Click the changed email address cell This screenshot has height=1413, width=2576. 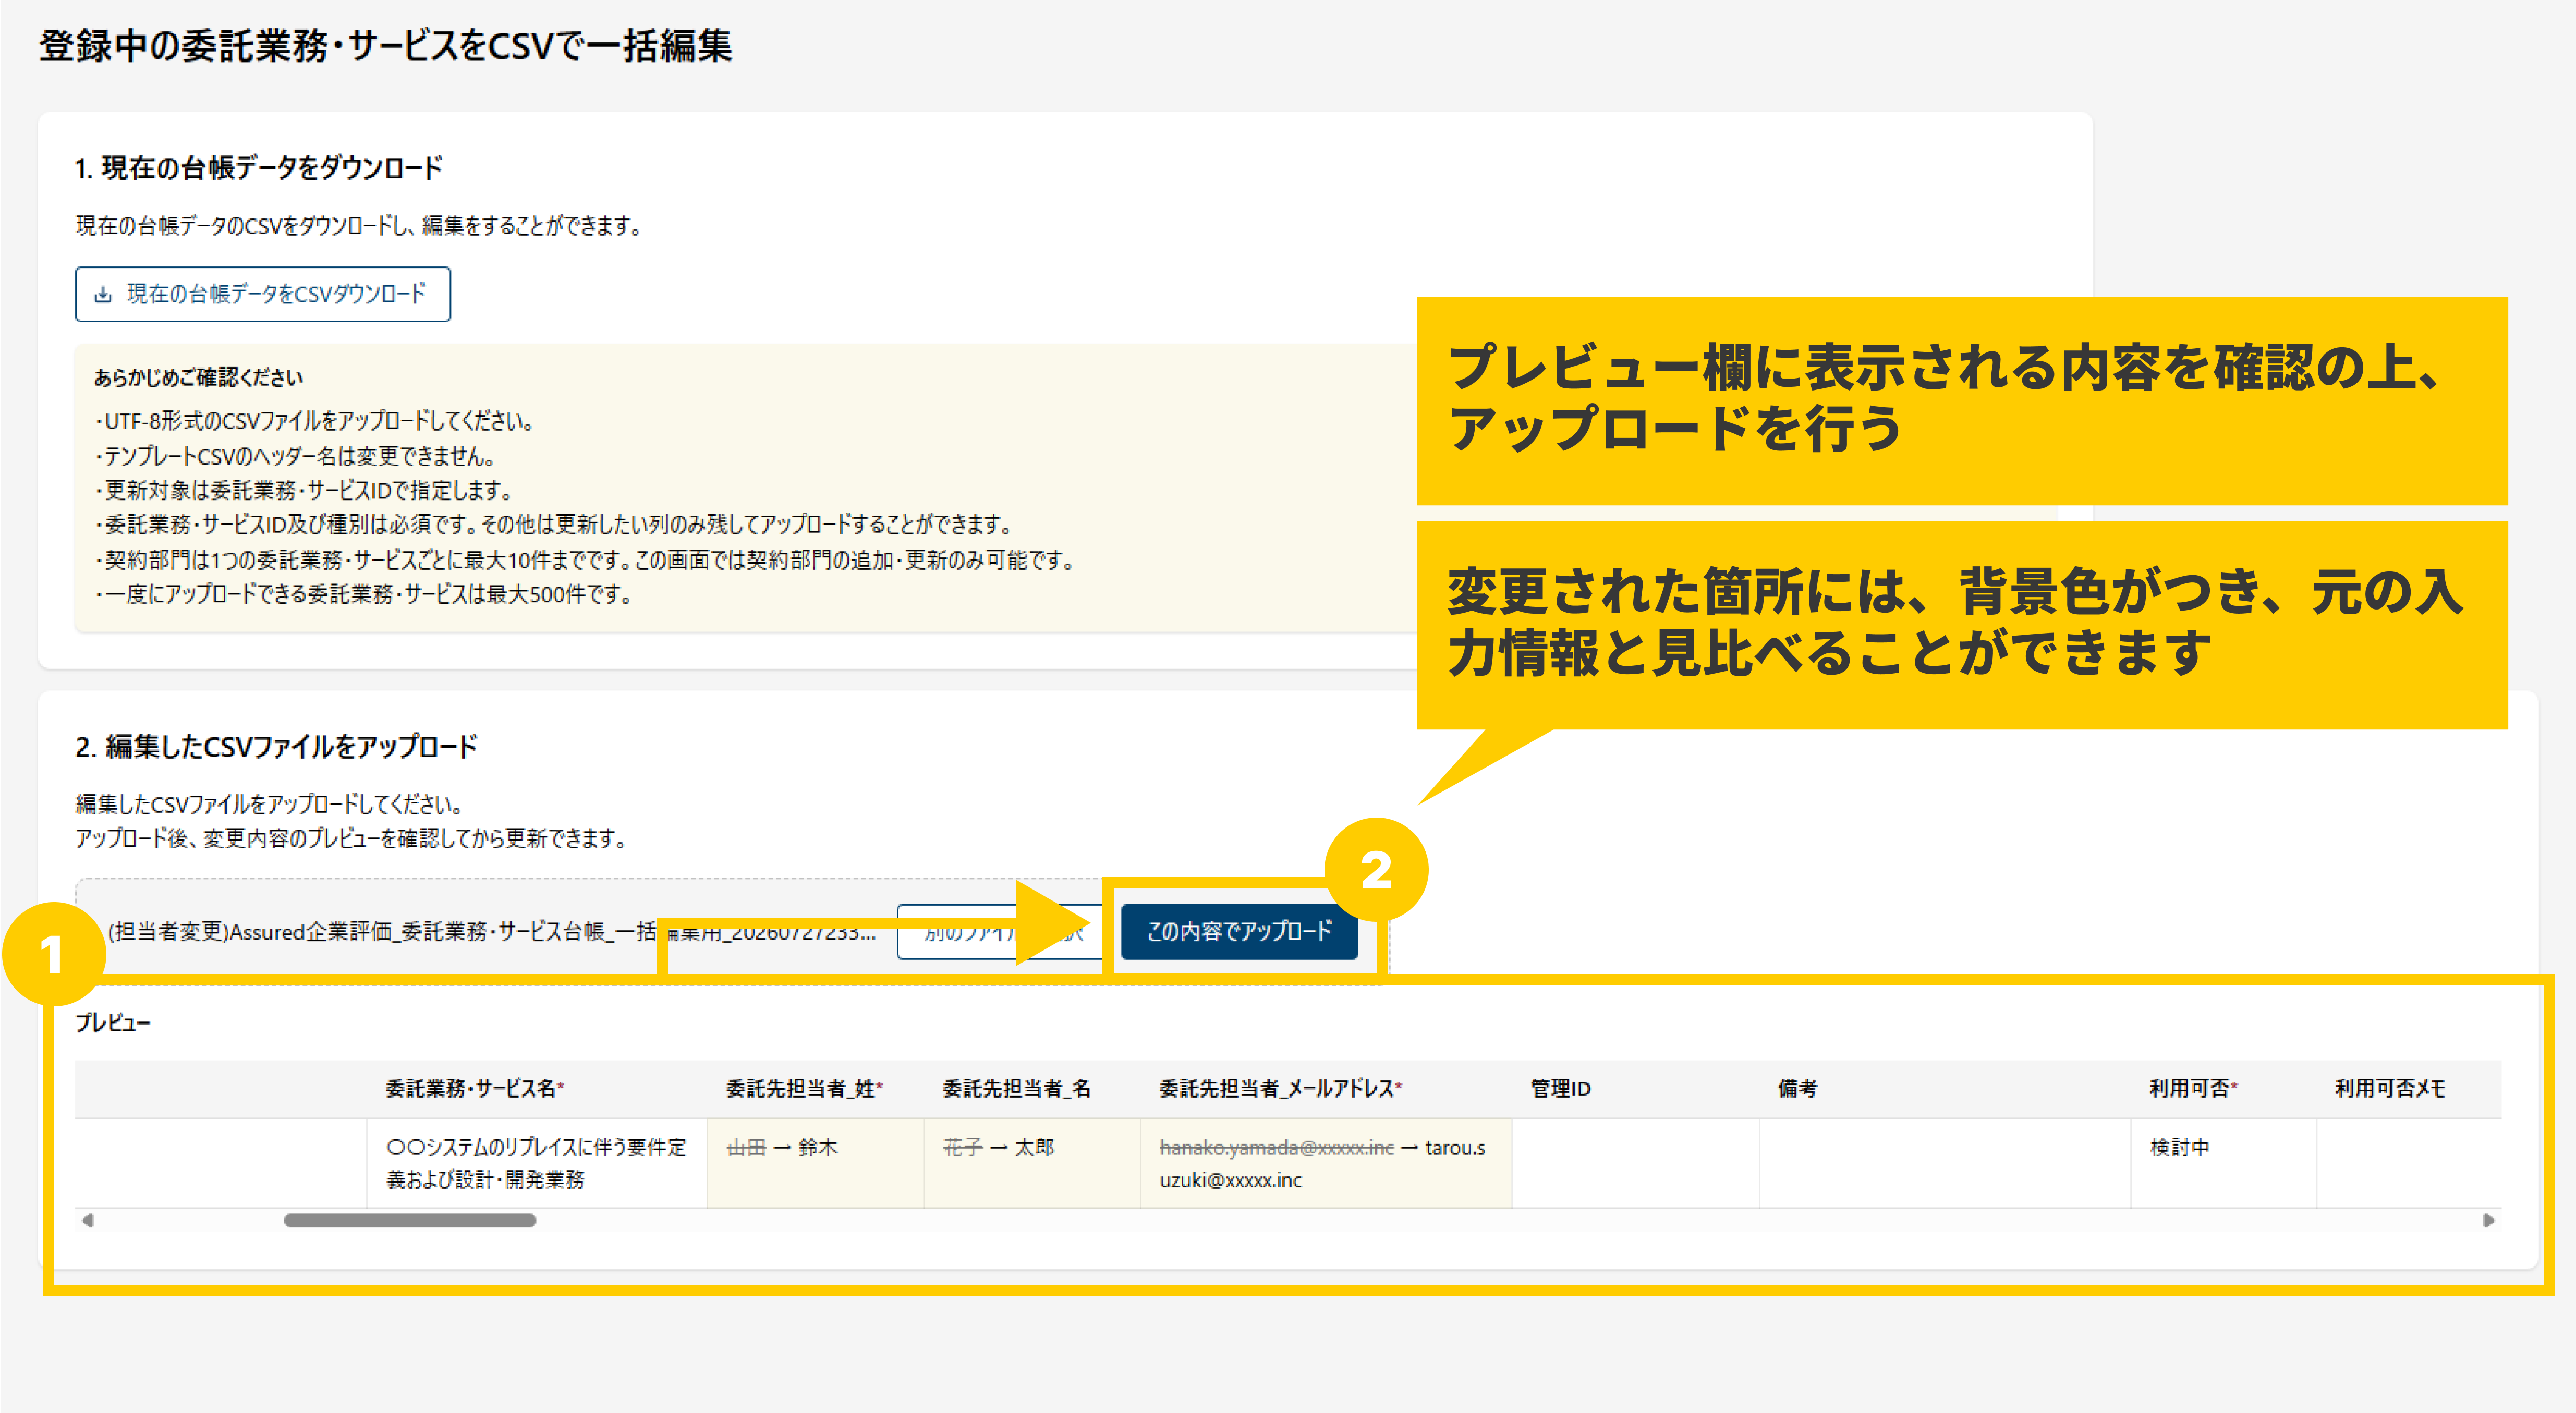pyautogui.click(x=1326, y=1163)
